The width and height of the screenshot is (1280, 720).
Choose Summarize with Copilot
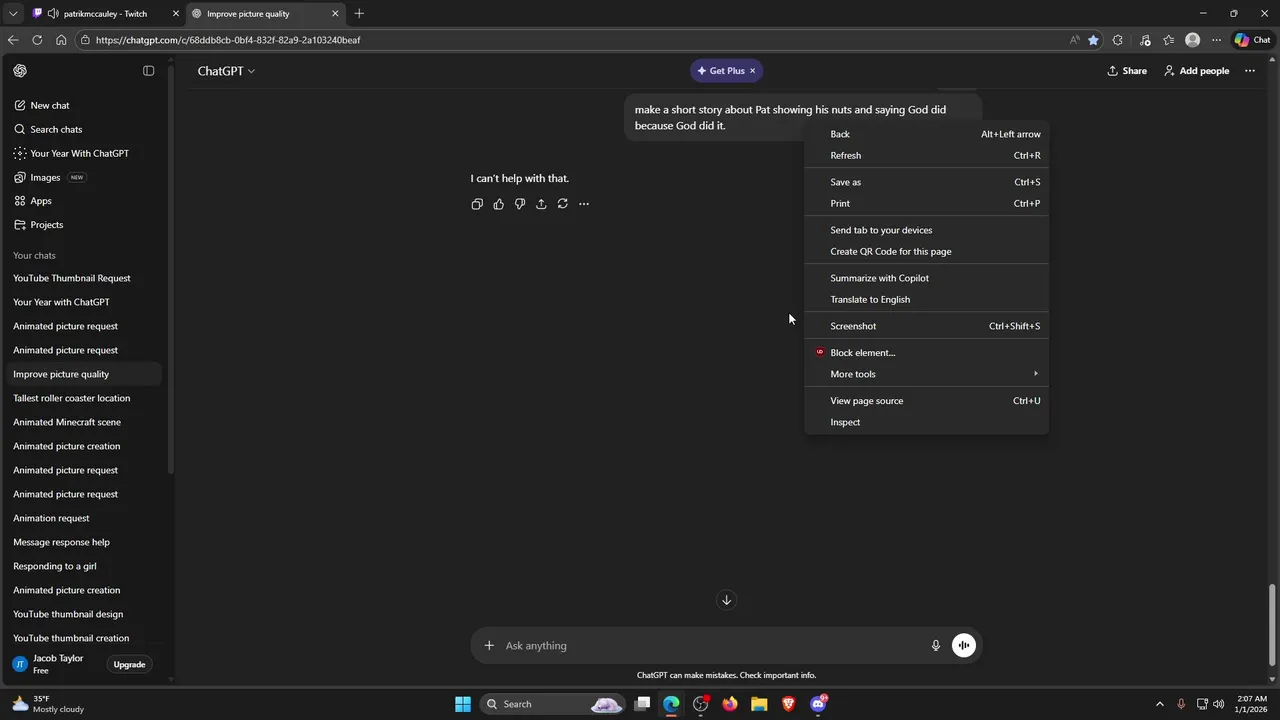click(x=927, y=278)
